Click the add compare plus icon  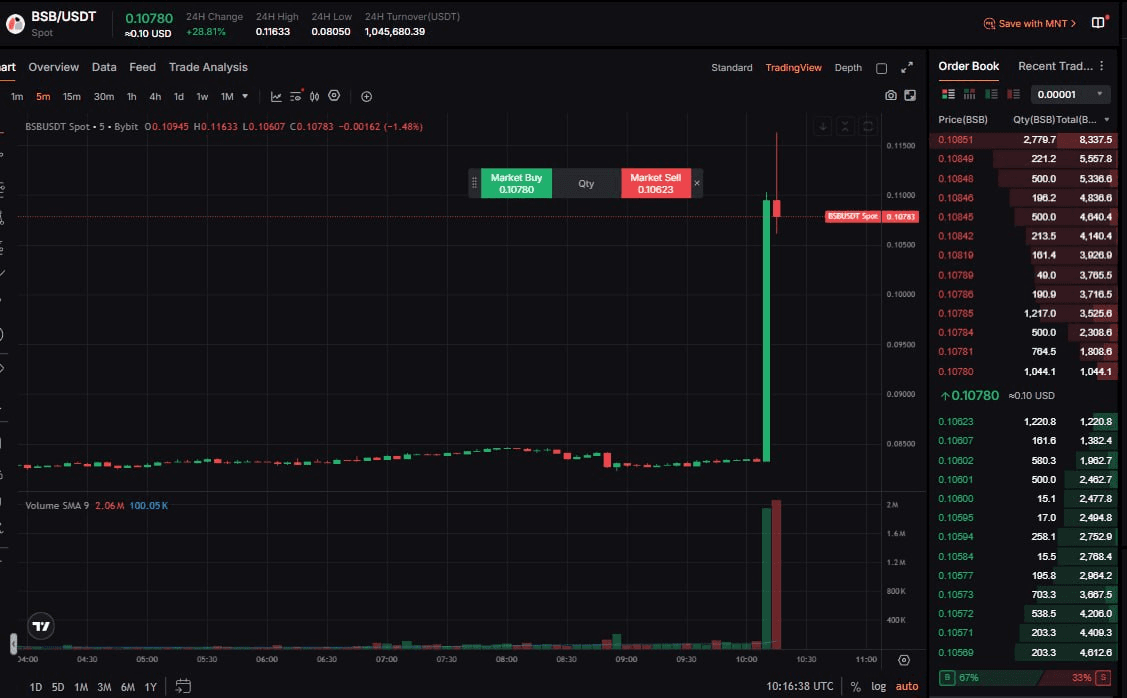(366, 97)
